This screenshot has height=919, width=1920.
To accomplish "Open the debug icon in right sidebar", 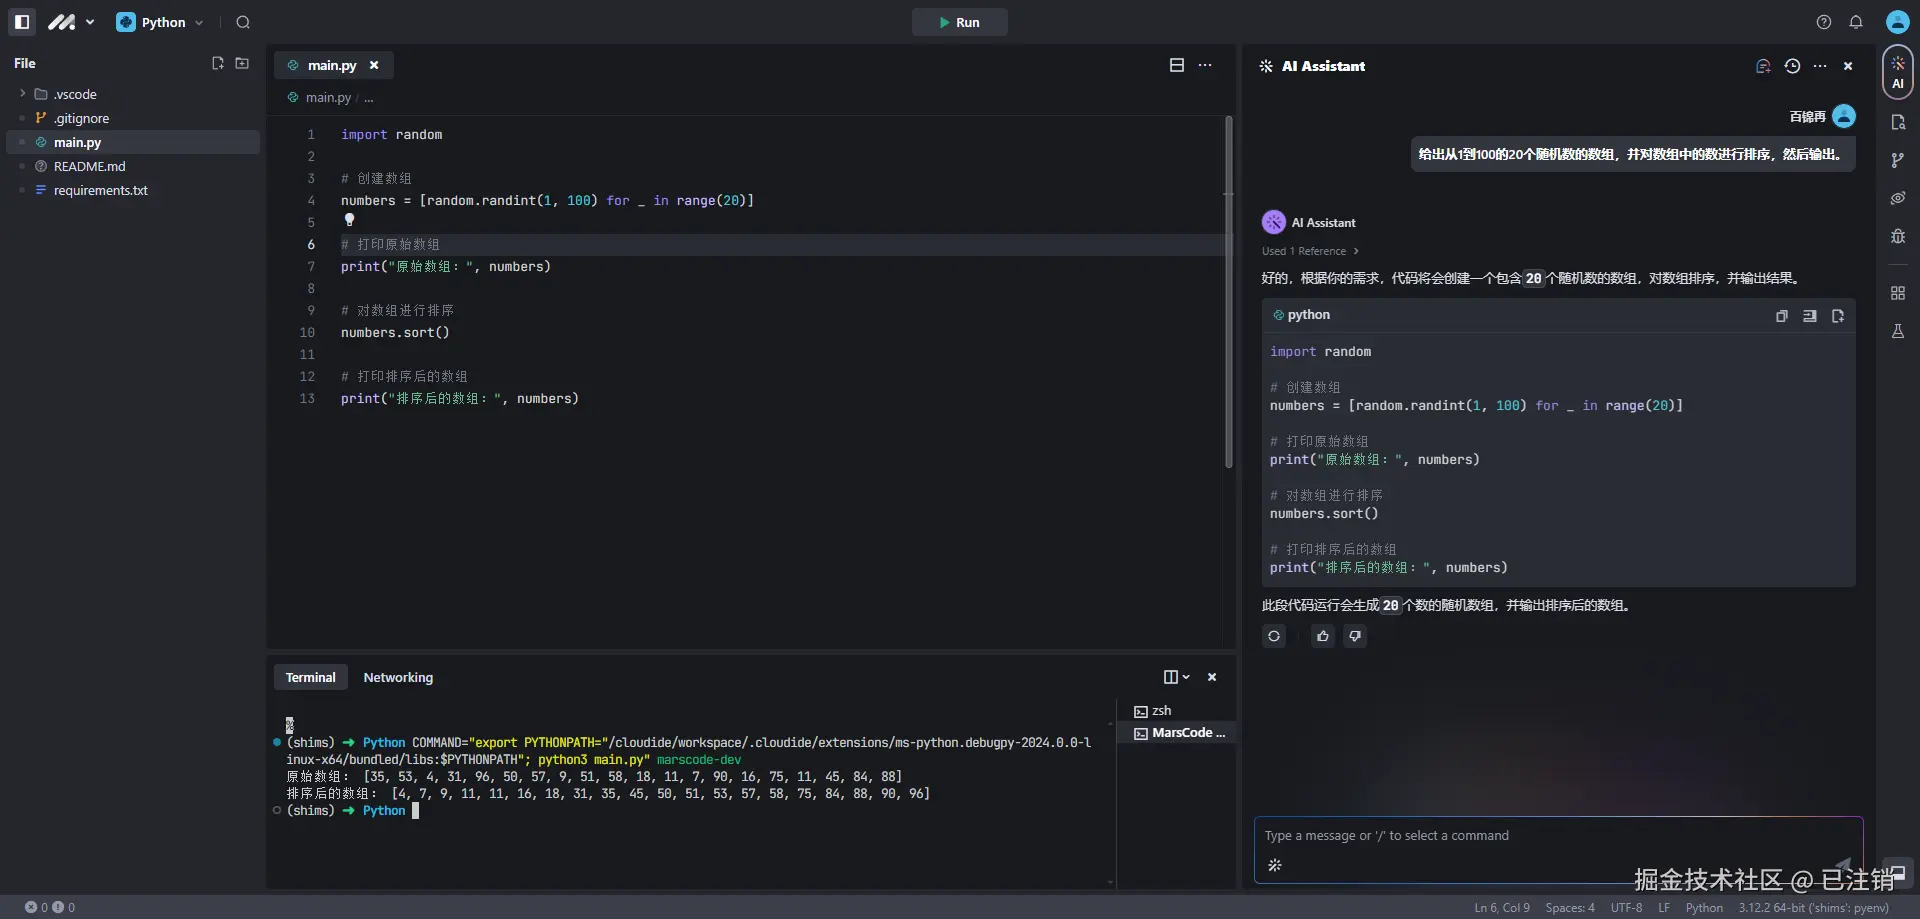I will pyautogui.click(x=1898, y=236).
